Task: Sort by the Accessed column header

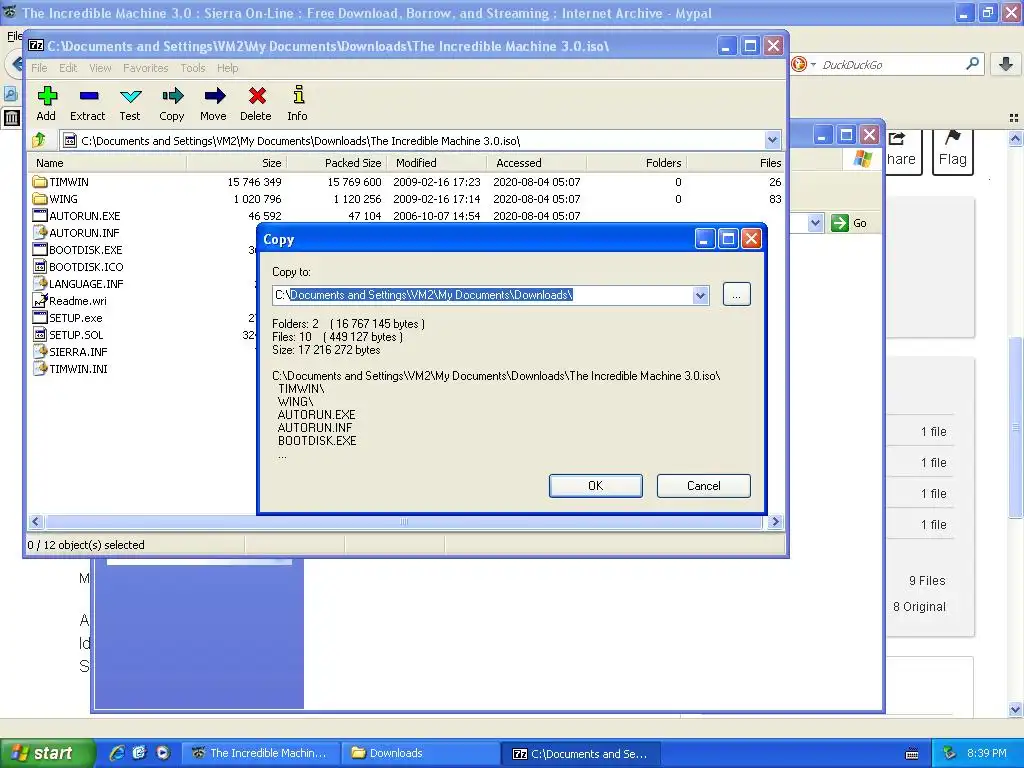Action: tap(537, 163)
